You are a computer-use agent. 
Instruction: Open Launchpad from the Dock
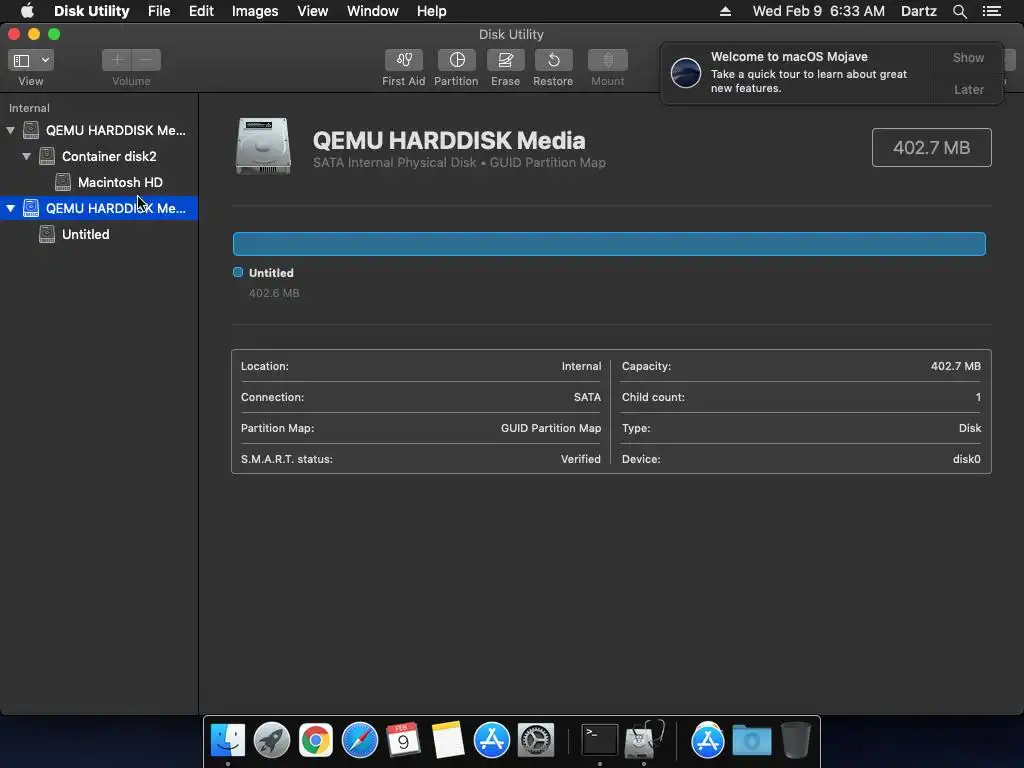tap(272, 741)
